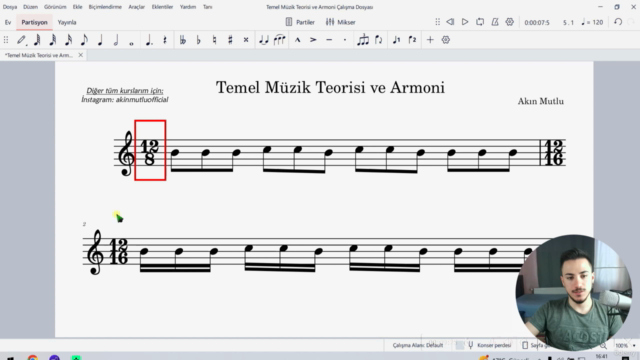Grab the note toolbar drag handle
The image size is (640, 360).
(6, 40)
